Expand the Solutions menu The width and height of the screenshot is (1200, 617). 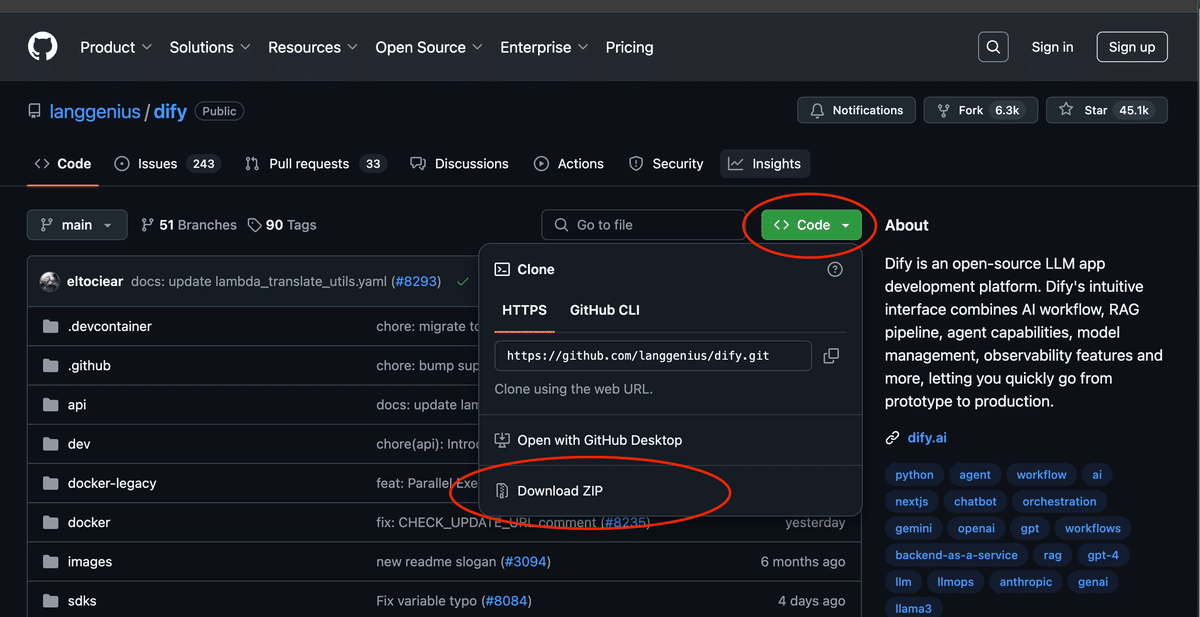[x=210, y=47]
